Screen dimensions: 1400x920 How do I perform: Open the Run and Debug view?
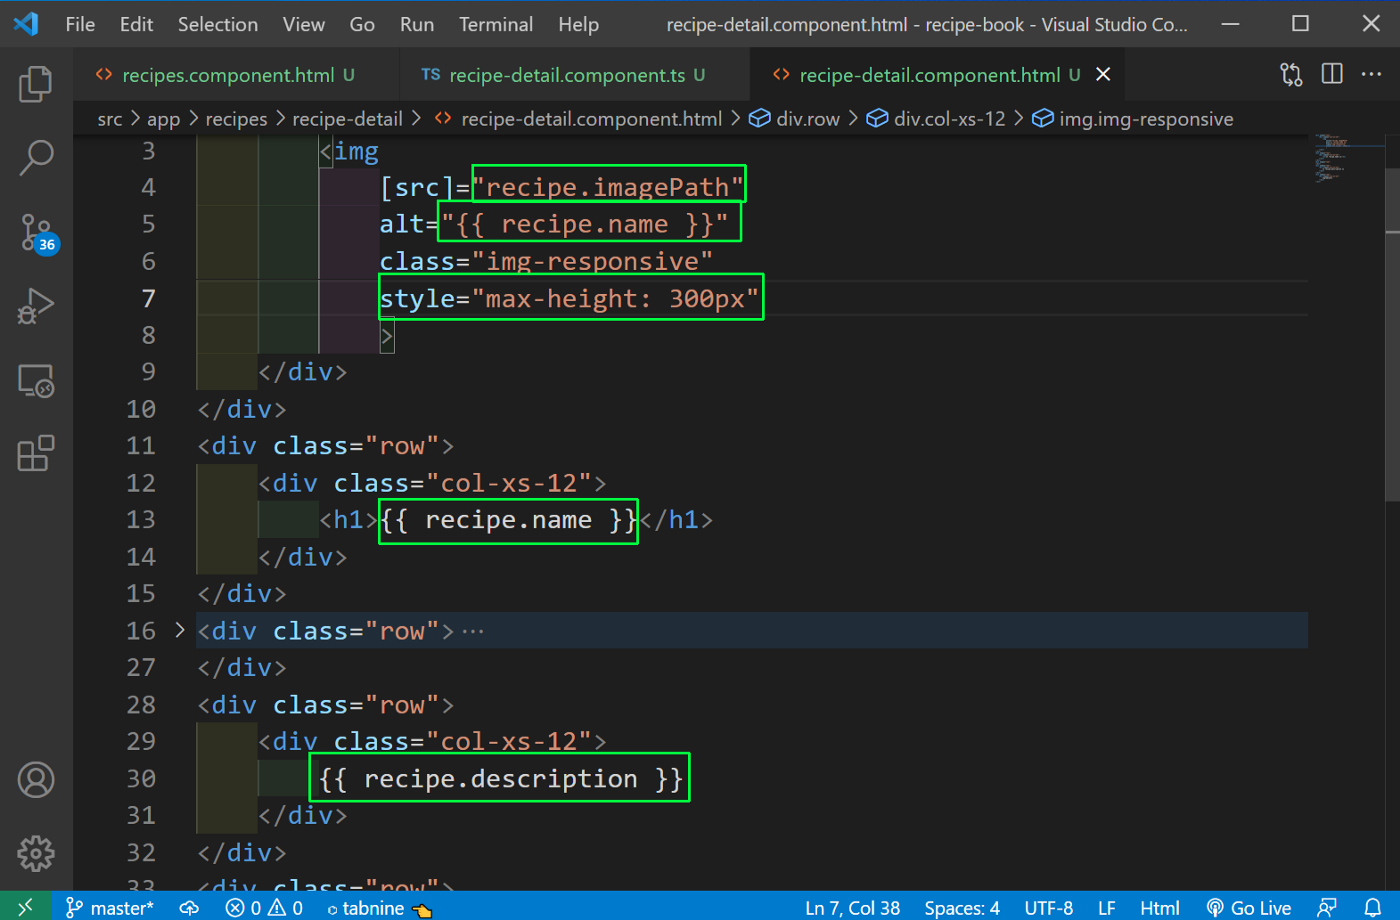point(36,306)
